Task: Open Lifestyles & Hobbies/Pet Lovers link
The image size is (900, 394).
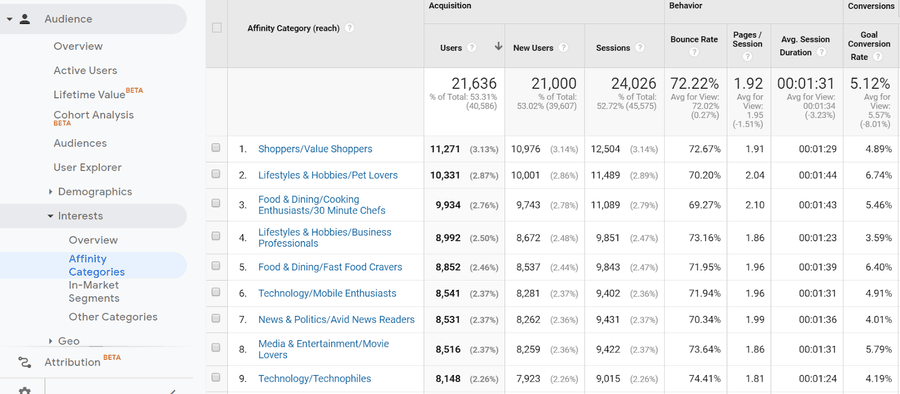Action: point(328,175)
